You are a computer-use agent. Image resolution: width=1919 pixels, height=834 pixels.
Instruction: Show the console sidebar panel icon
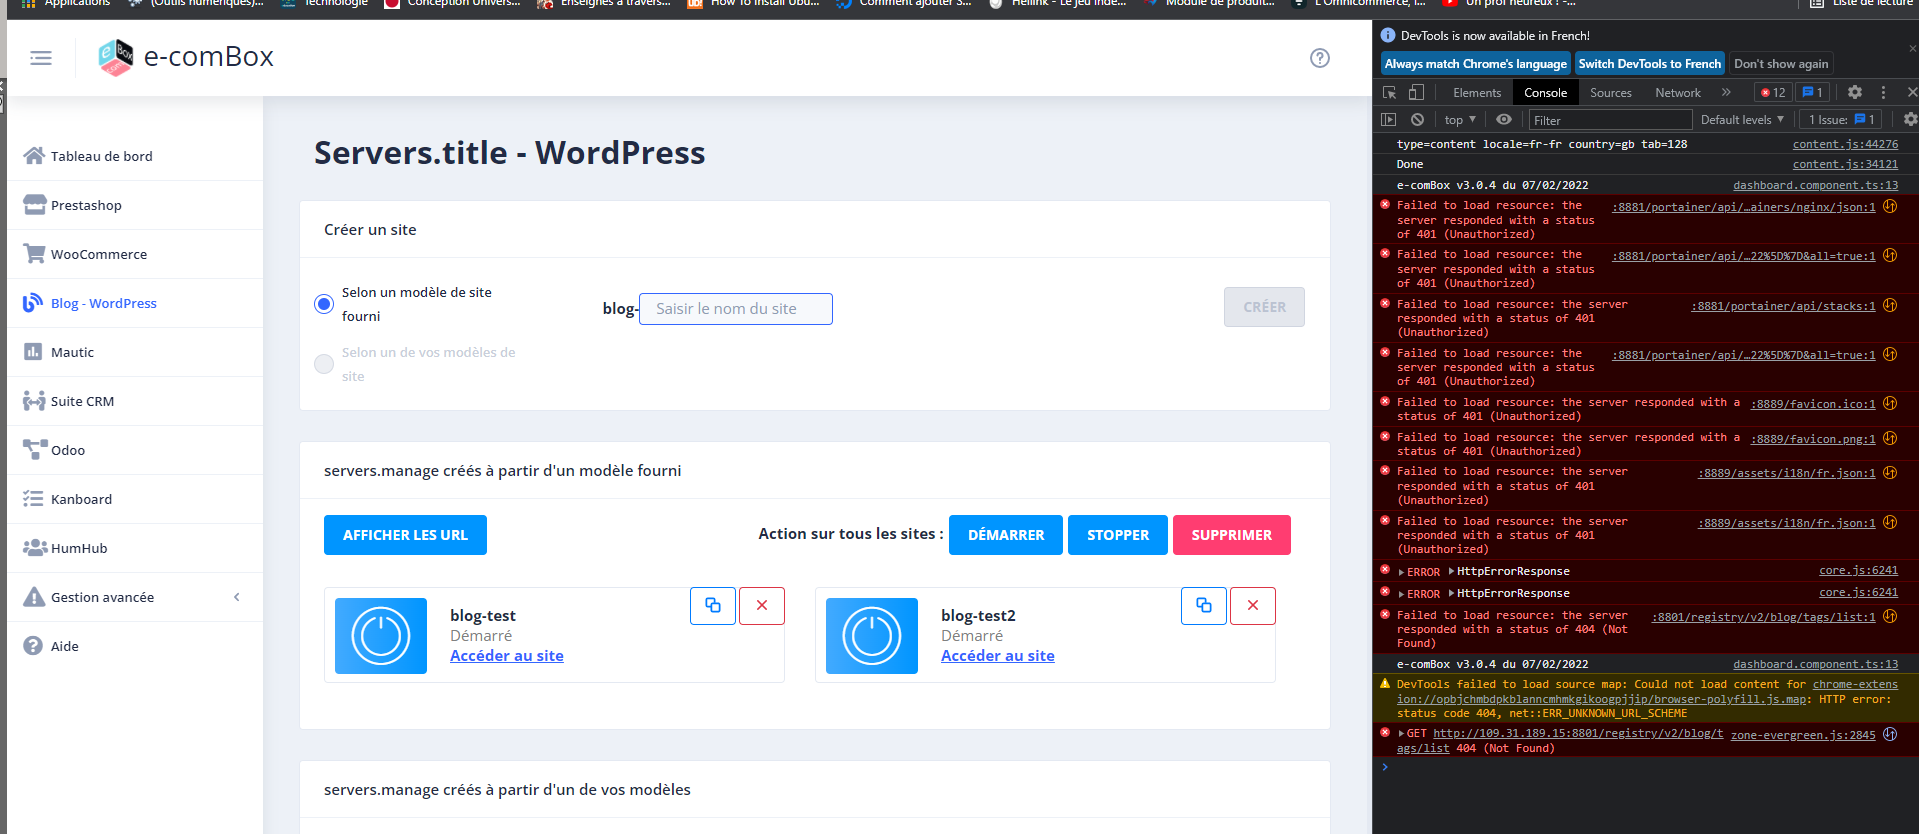[1388, 119]
